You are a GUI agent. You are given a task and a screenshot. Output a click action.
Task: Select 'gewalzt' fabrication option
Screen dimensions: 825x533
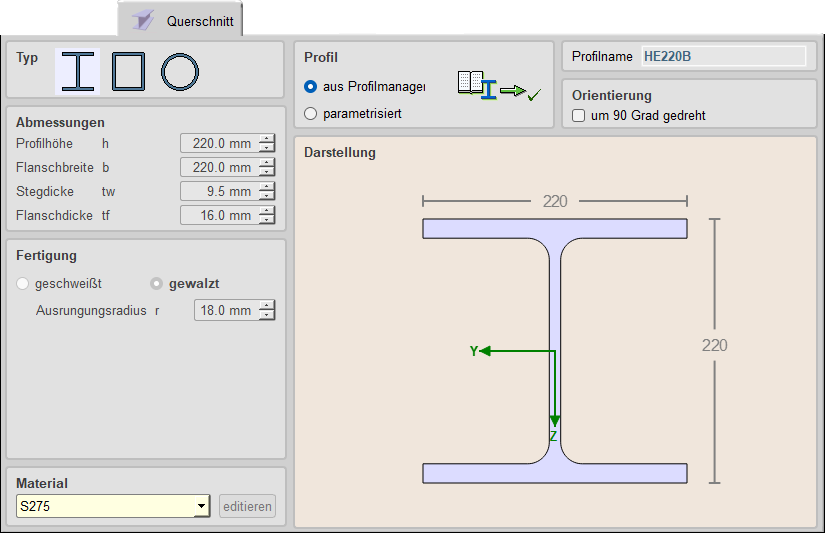[156, 284]
